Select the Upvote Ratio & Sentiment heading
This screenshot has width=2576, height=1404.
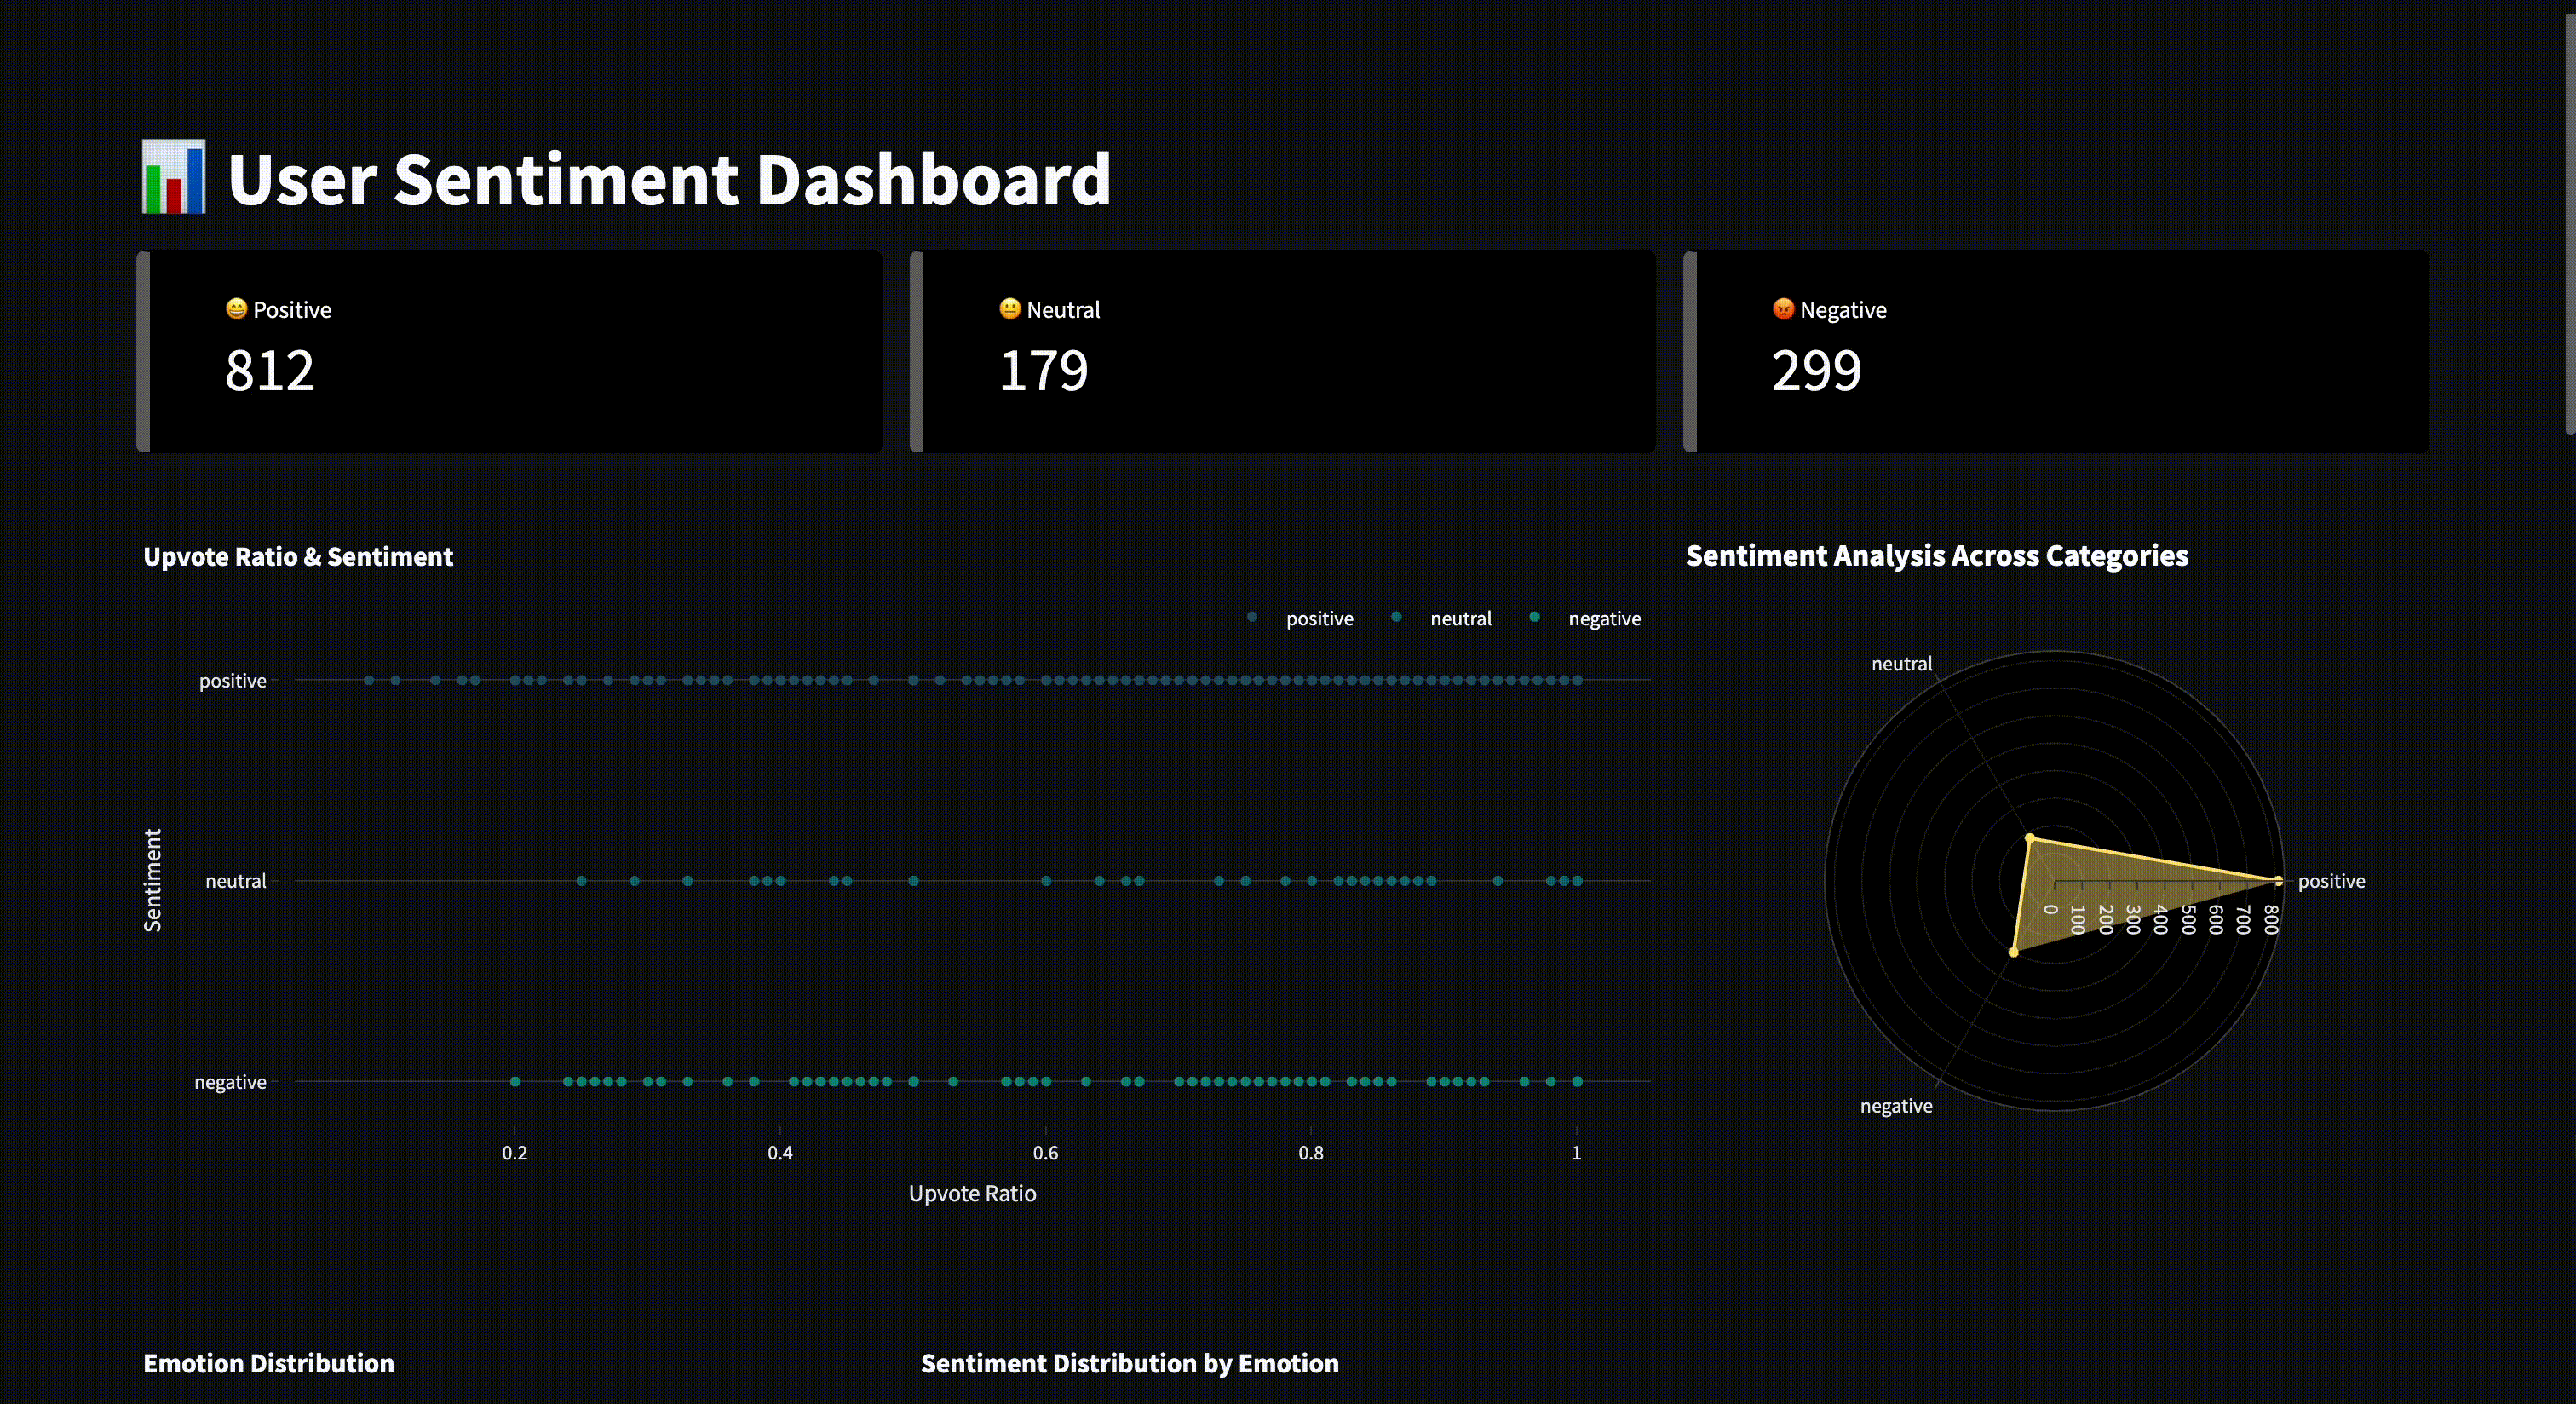point(298,557)
